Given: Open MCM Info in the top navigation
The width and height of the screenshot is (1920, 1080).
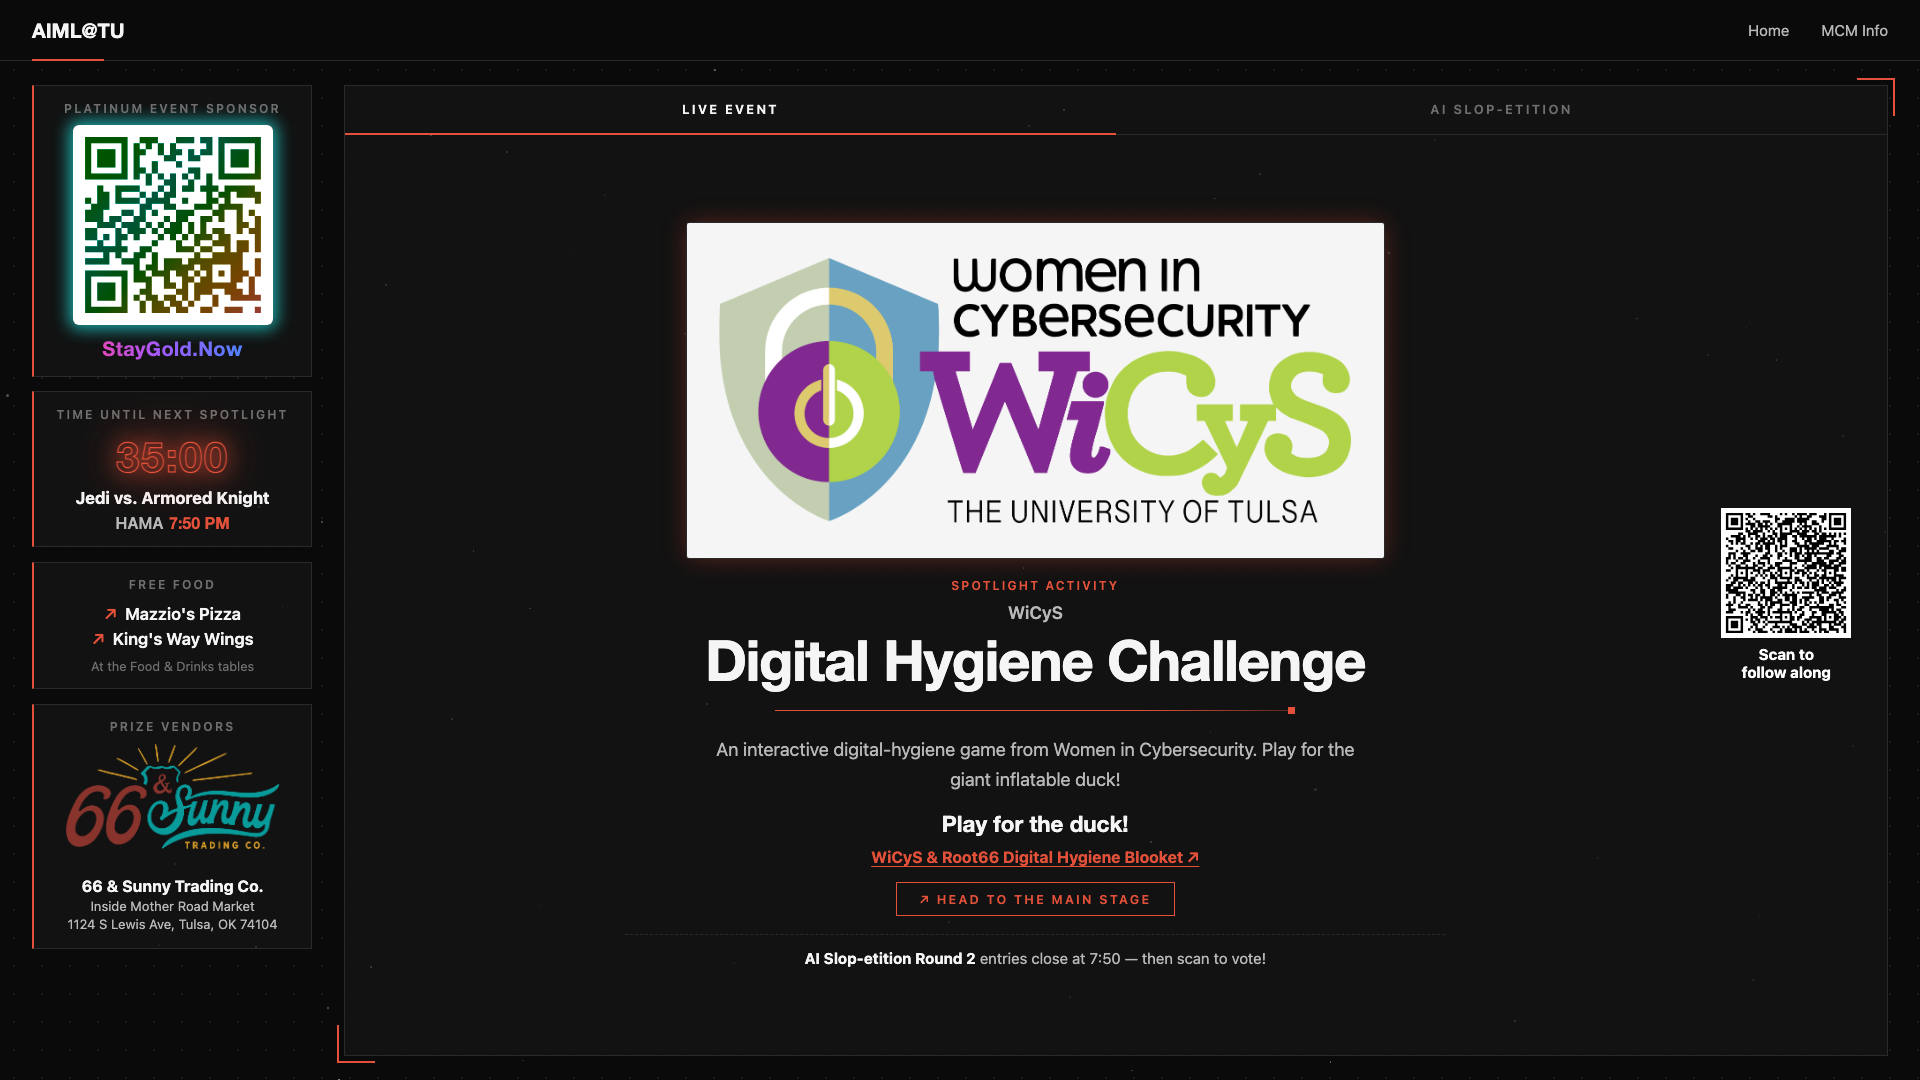Looking at the screenshot, I should pyautogui.click(x=1854, y=31).
